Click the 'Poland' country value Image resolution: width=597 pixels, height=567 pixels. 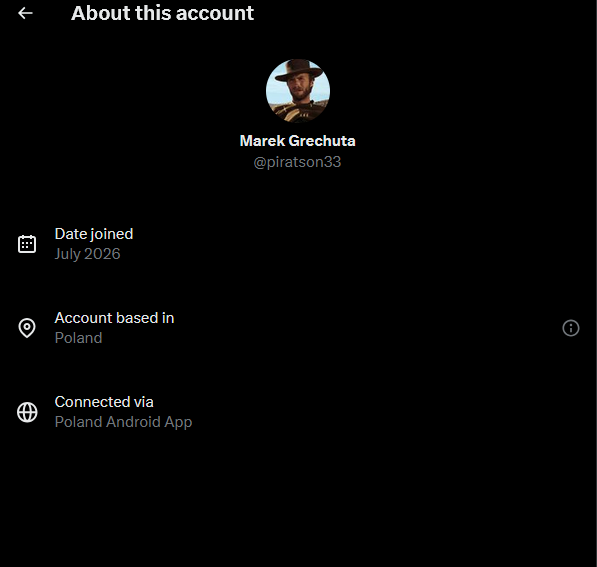[x=78, y=338]
